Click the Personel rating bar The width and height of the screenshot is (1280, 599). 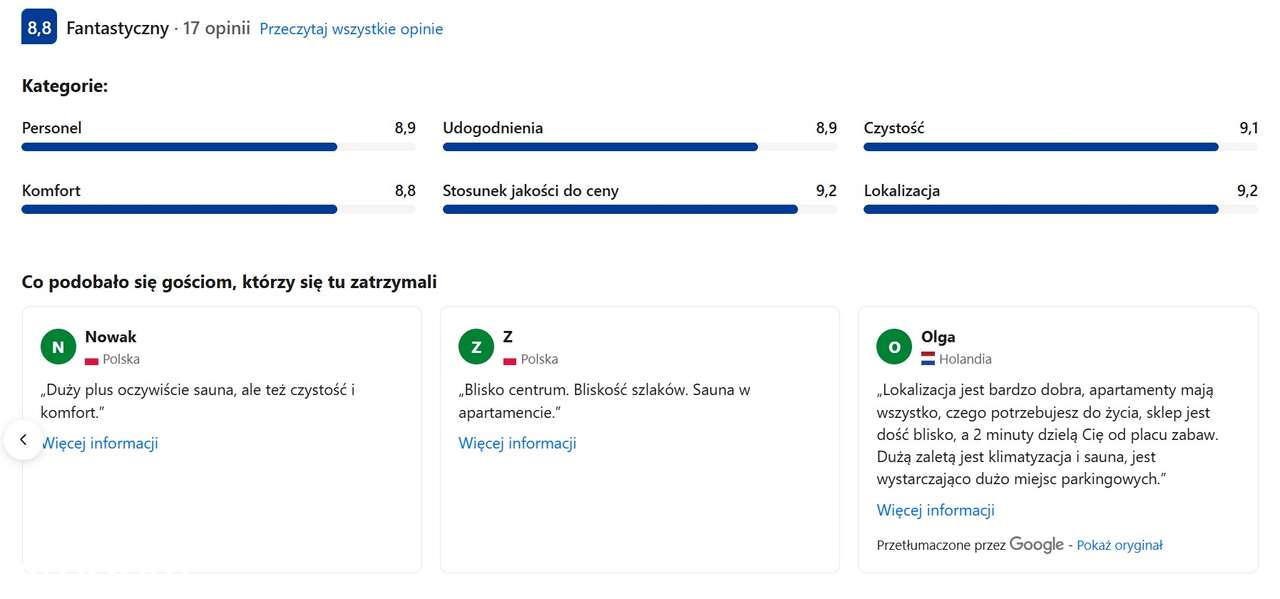(218, 147)
